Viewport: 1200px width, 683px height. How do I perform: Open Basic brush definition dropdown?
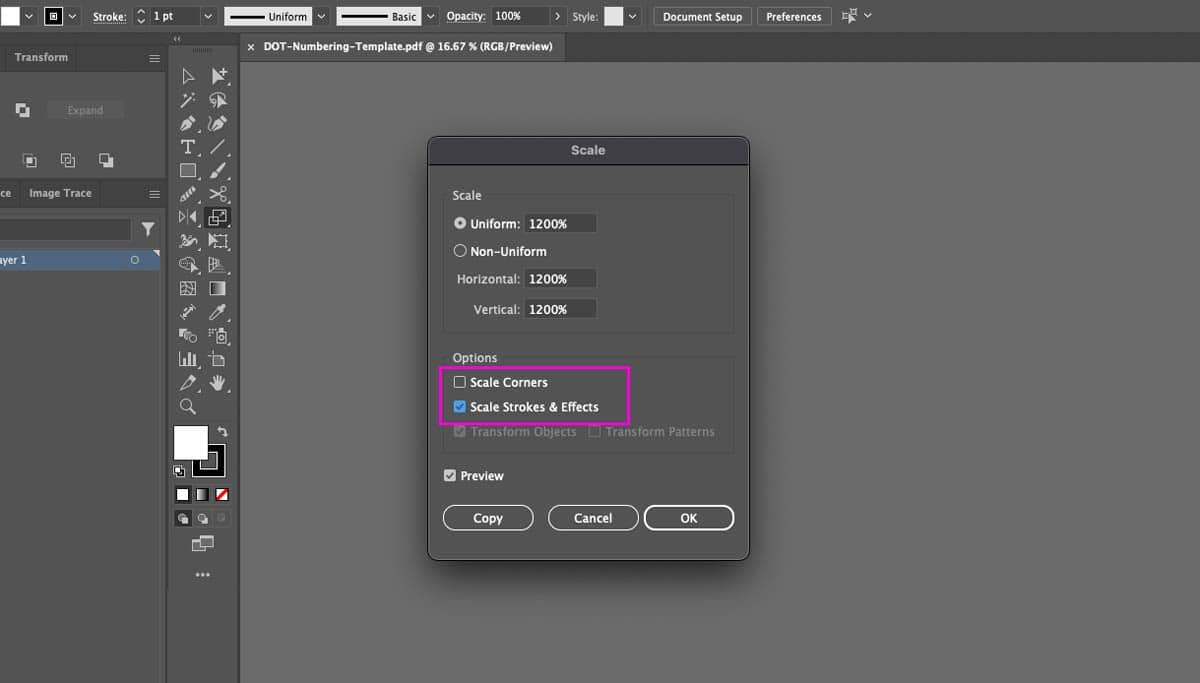(x=431, y=17)
